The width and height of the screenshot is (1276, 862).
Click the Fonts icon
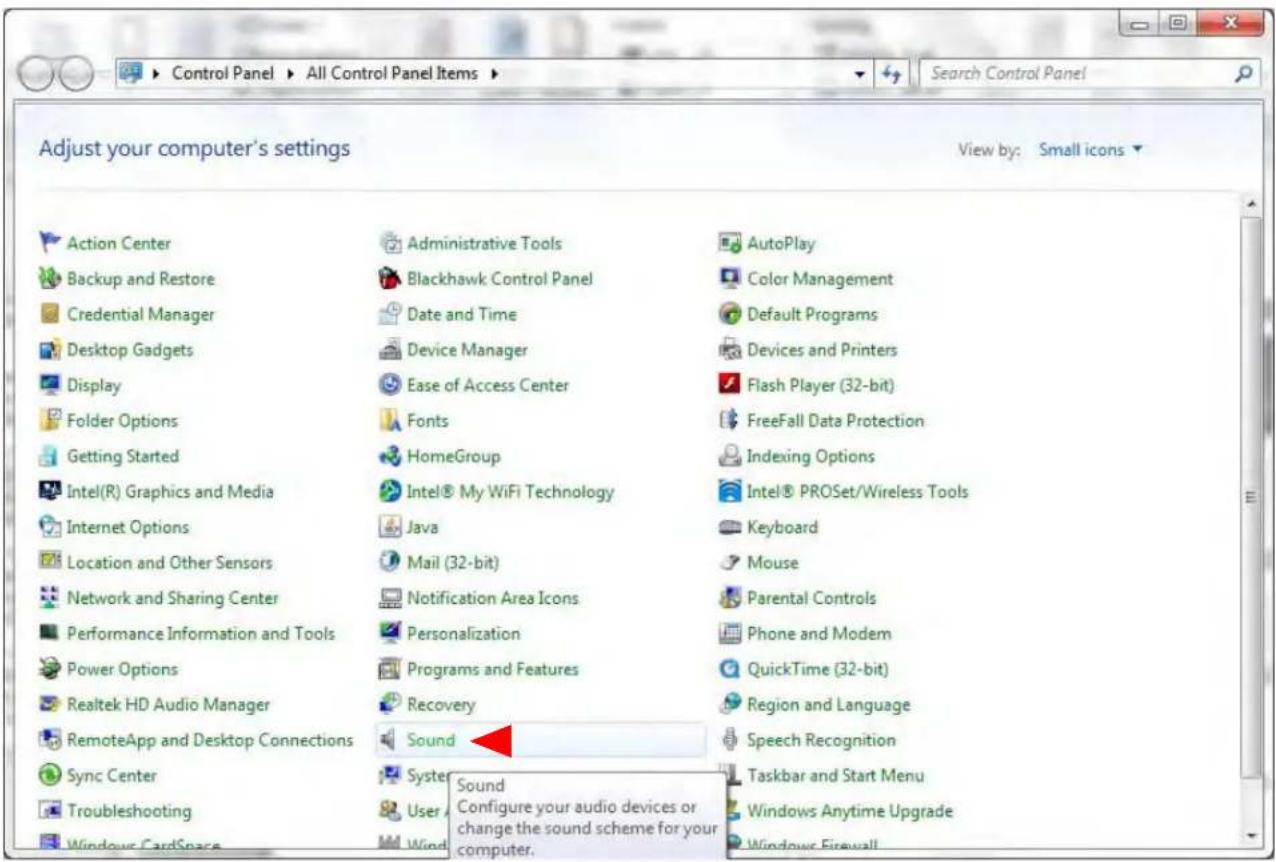coord(389,421)
